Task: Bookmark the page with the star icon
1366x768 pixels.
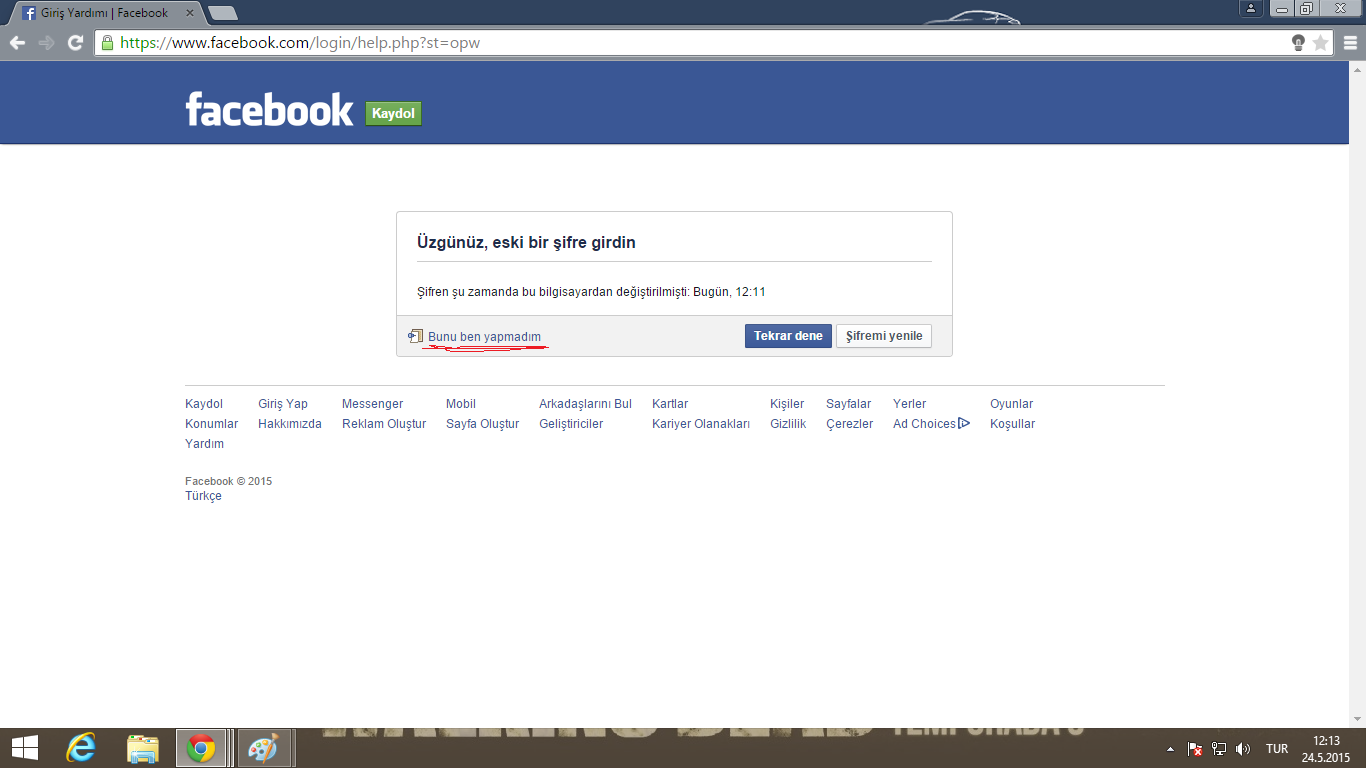Action: coord(1320,43)
